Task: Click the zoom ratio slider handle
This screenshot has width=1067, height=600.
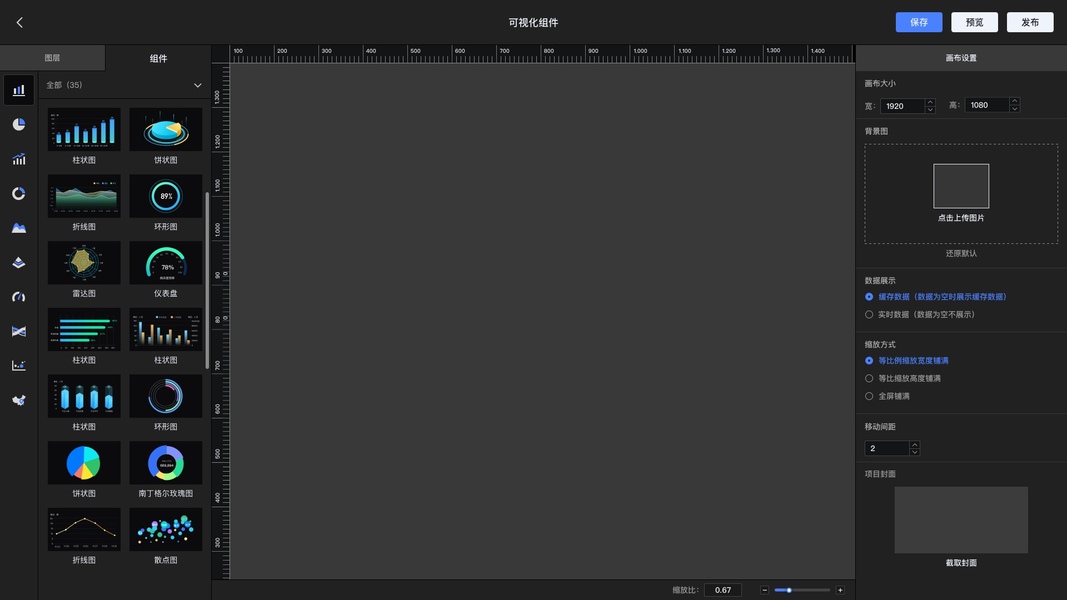Action: point(789,590)
